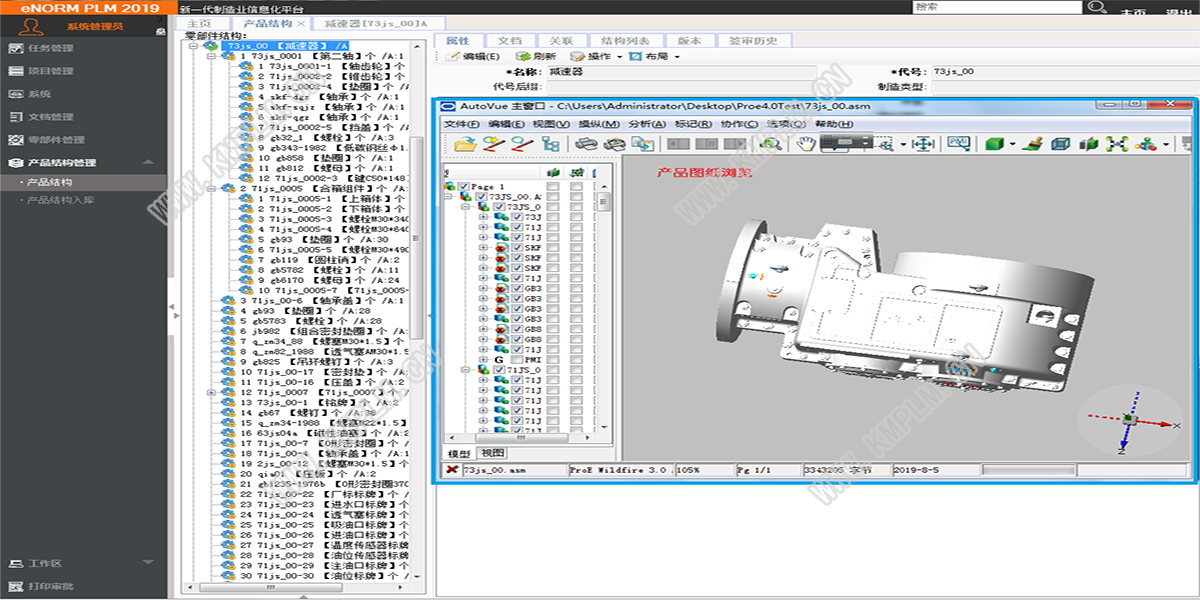The image size is (1200, 600).
Task: Collapse the 73js_0001 第二轴 node
Action: tap(211, 57)
